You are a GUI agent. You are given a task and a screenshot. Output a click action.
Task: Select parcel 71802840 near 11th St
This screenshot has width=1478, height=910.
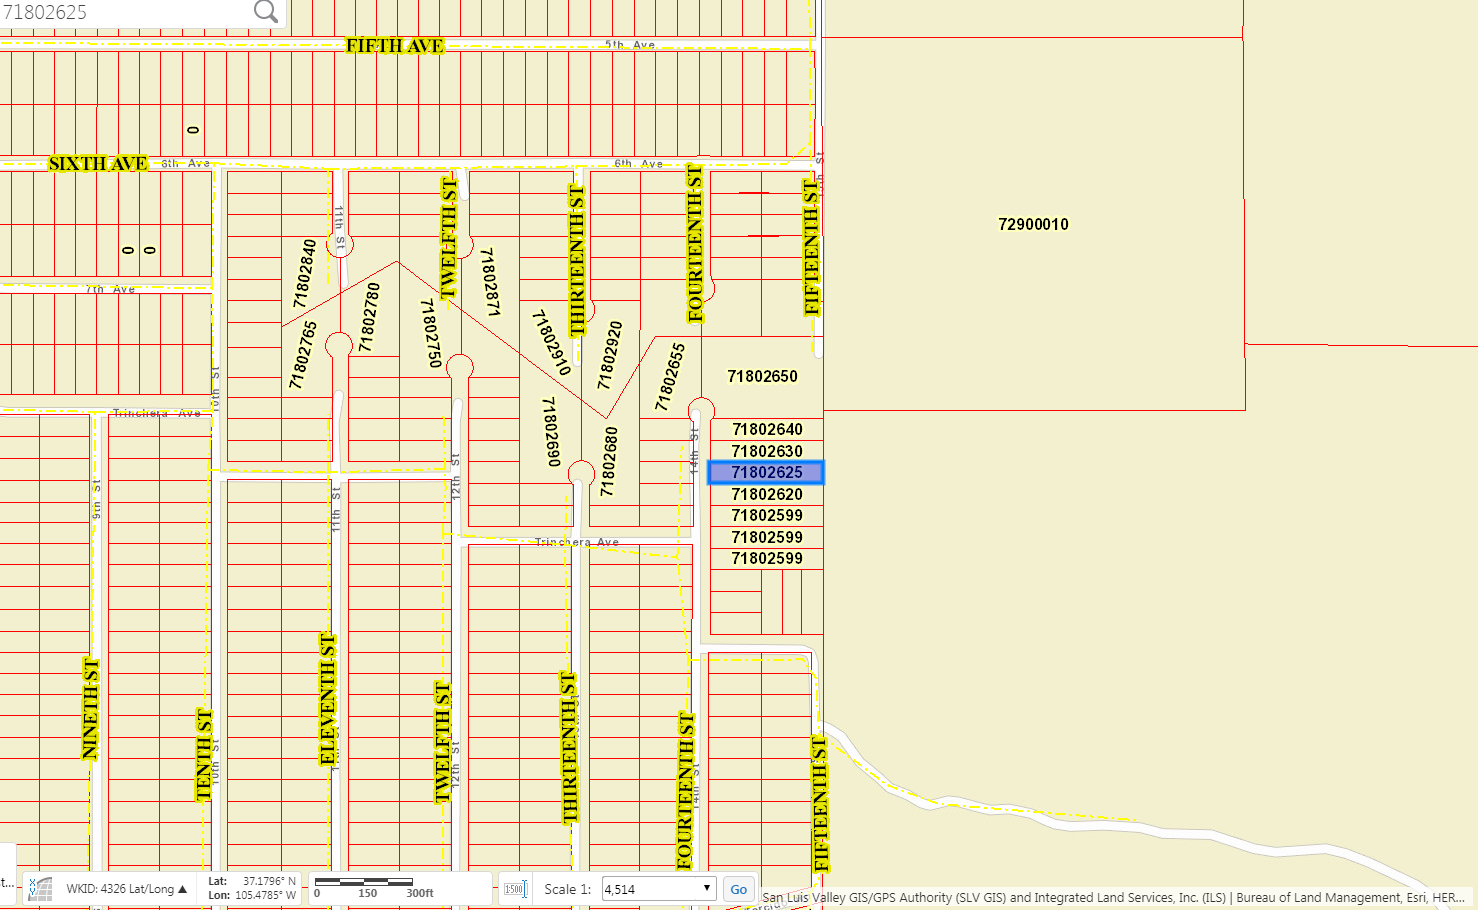click(x=304, y=273)
